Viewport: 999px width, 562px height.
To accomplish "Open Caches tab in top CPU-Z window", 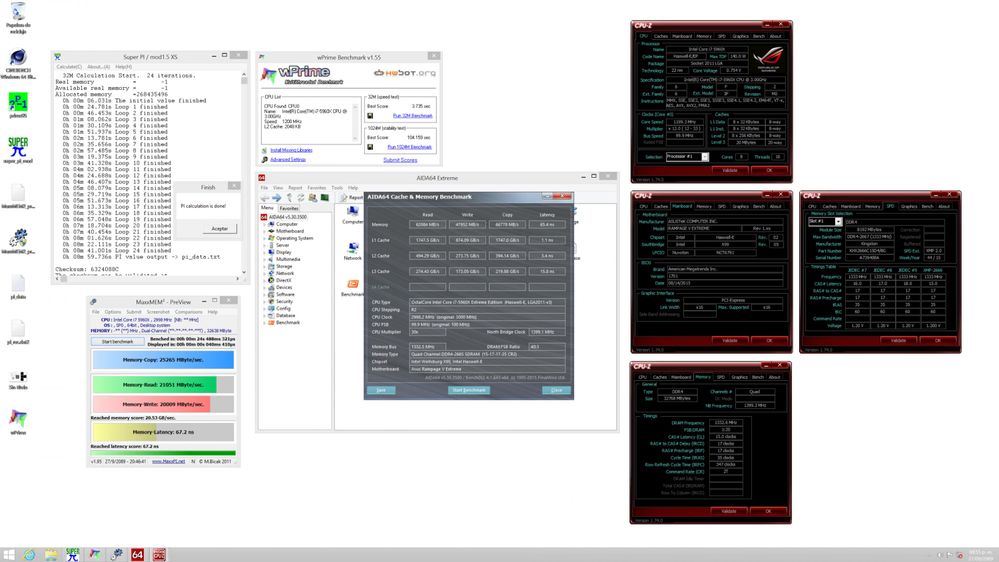I will pos(661,36).
